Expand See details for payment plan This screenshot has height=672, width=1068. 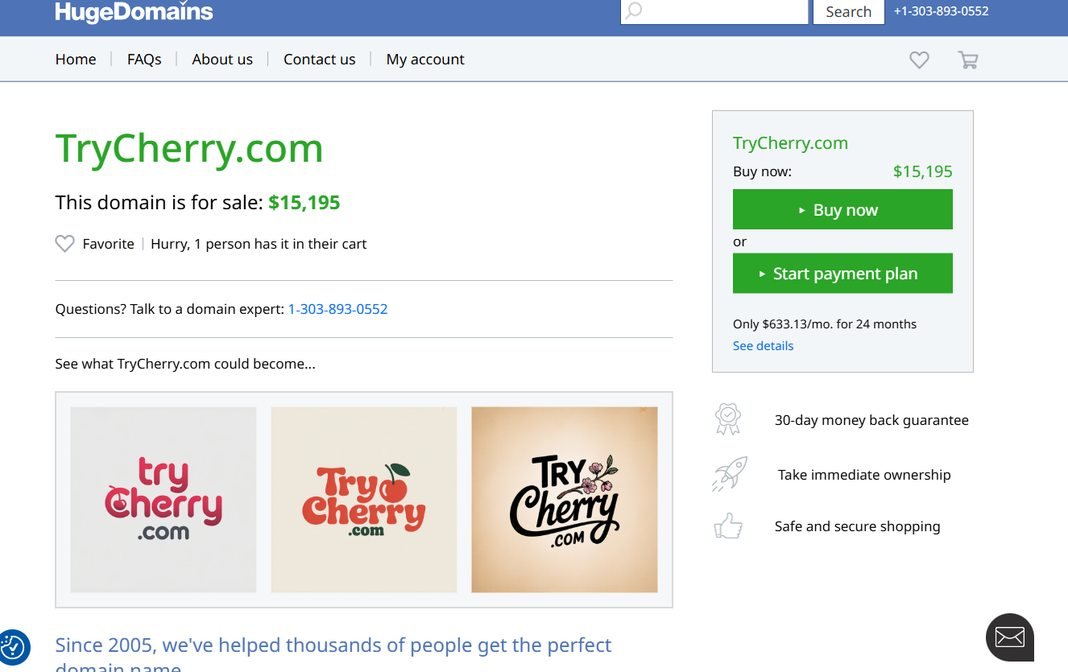click(763, 346)
